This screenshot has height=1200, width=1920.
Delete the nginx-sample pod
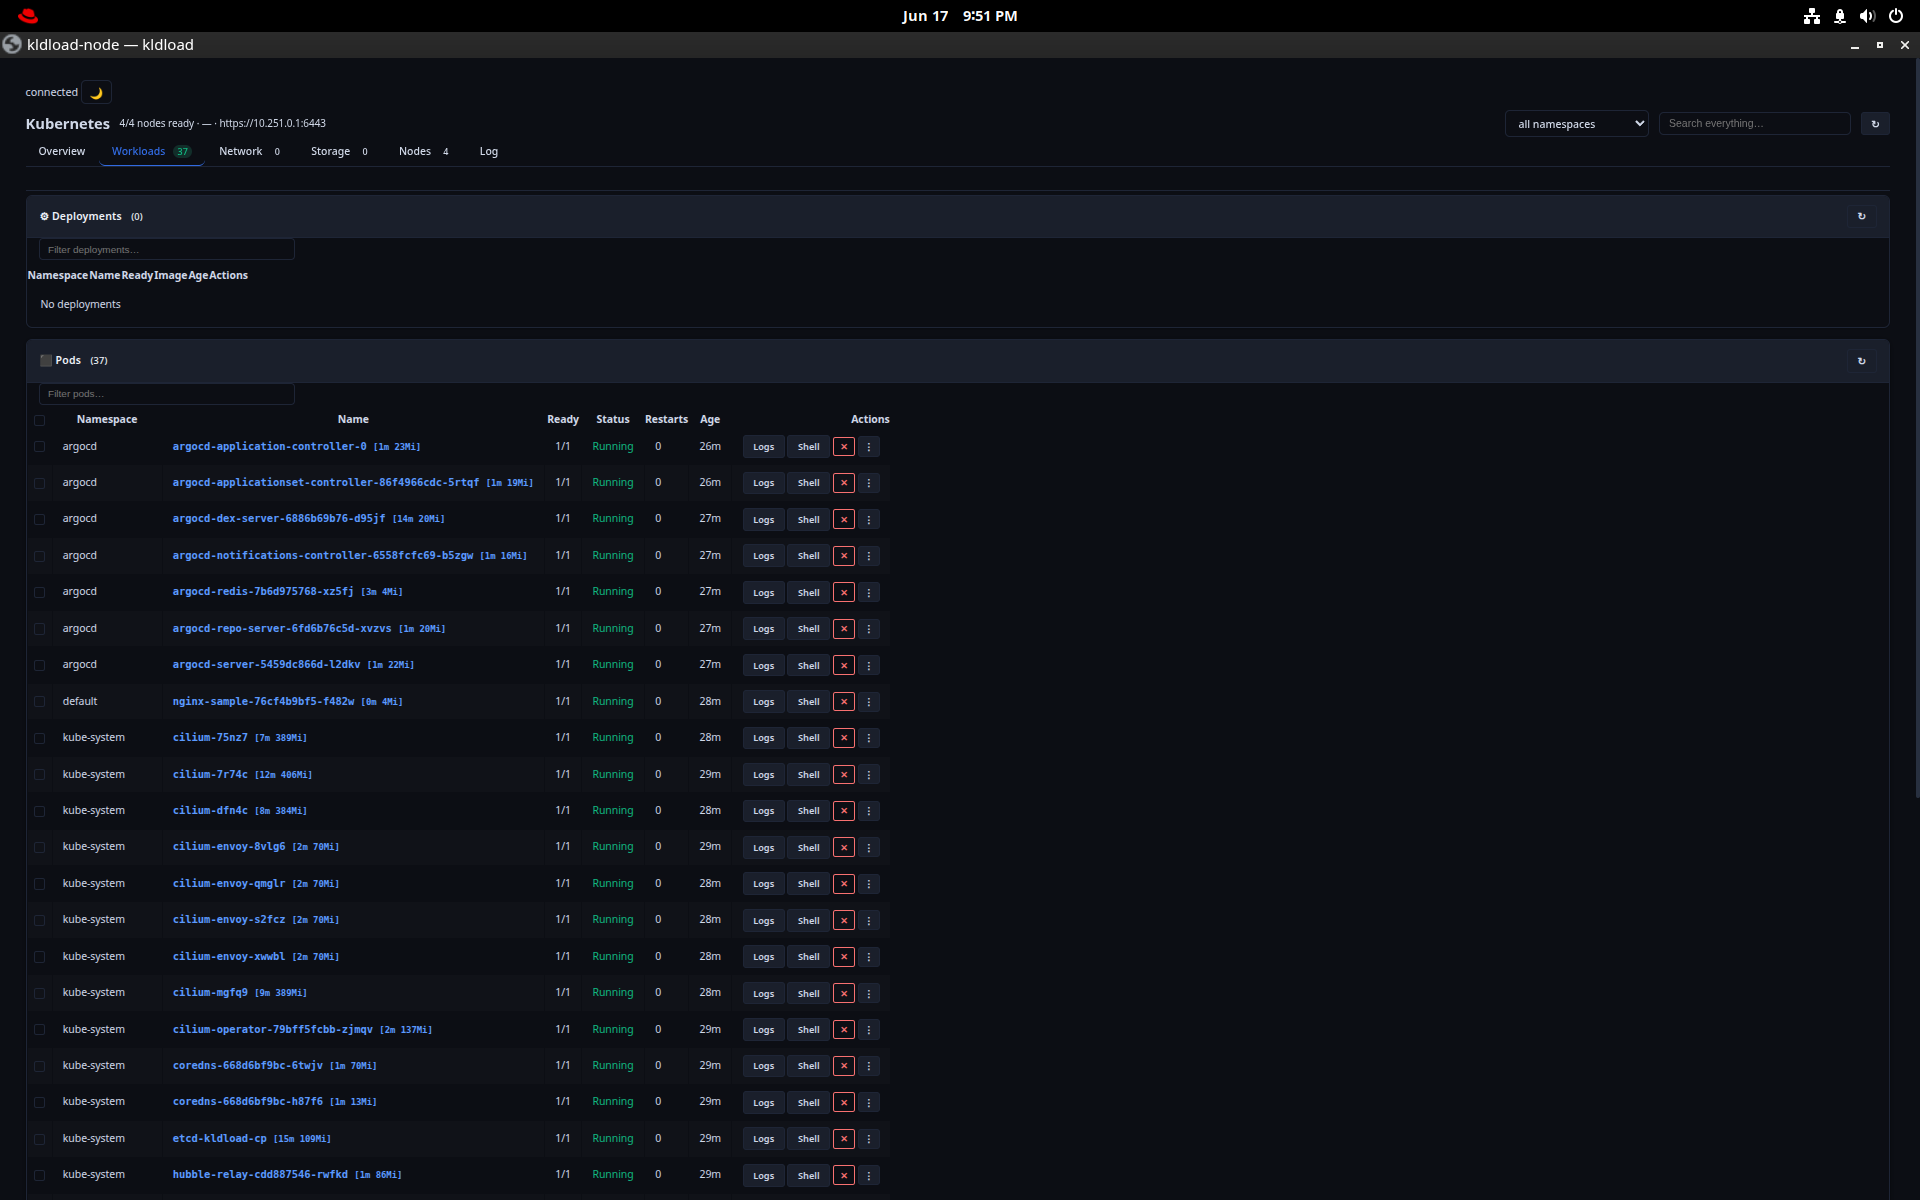(844, 702)
